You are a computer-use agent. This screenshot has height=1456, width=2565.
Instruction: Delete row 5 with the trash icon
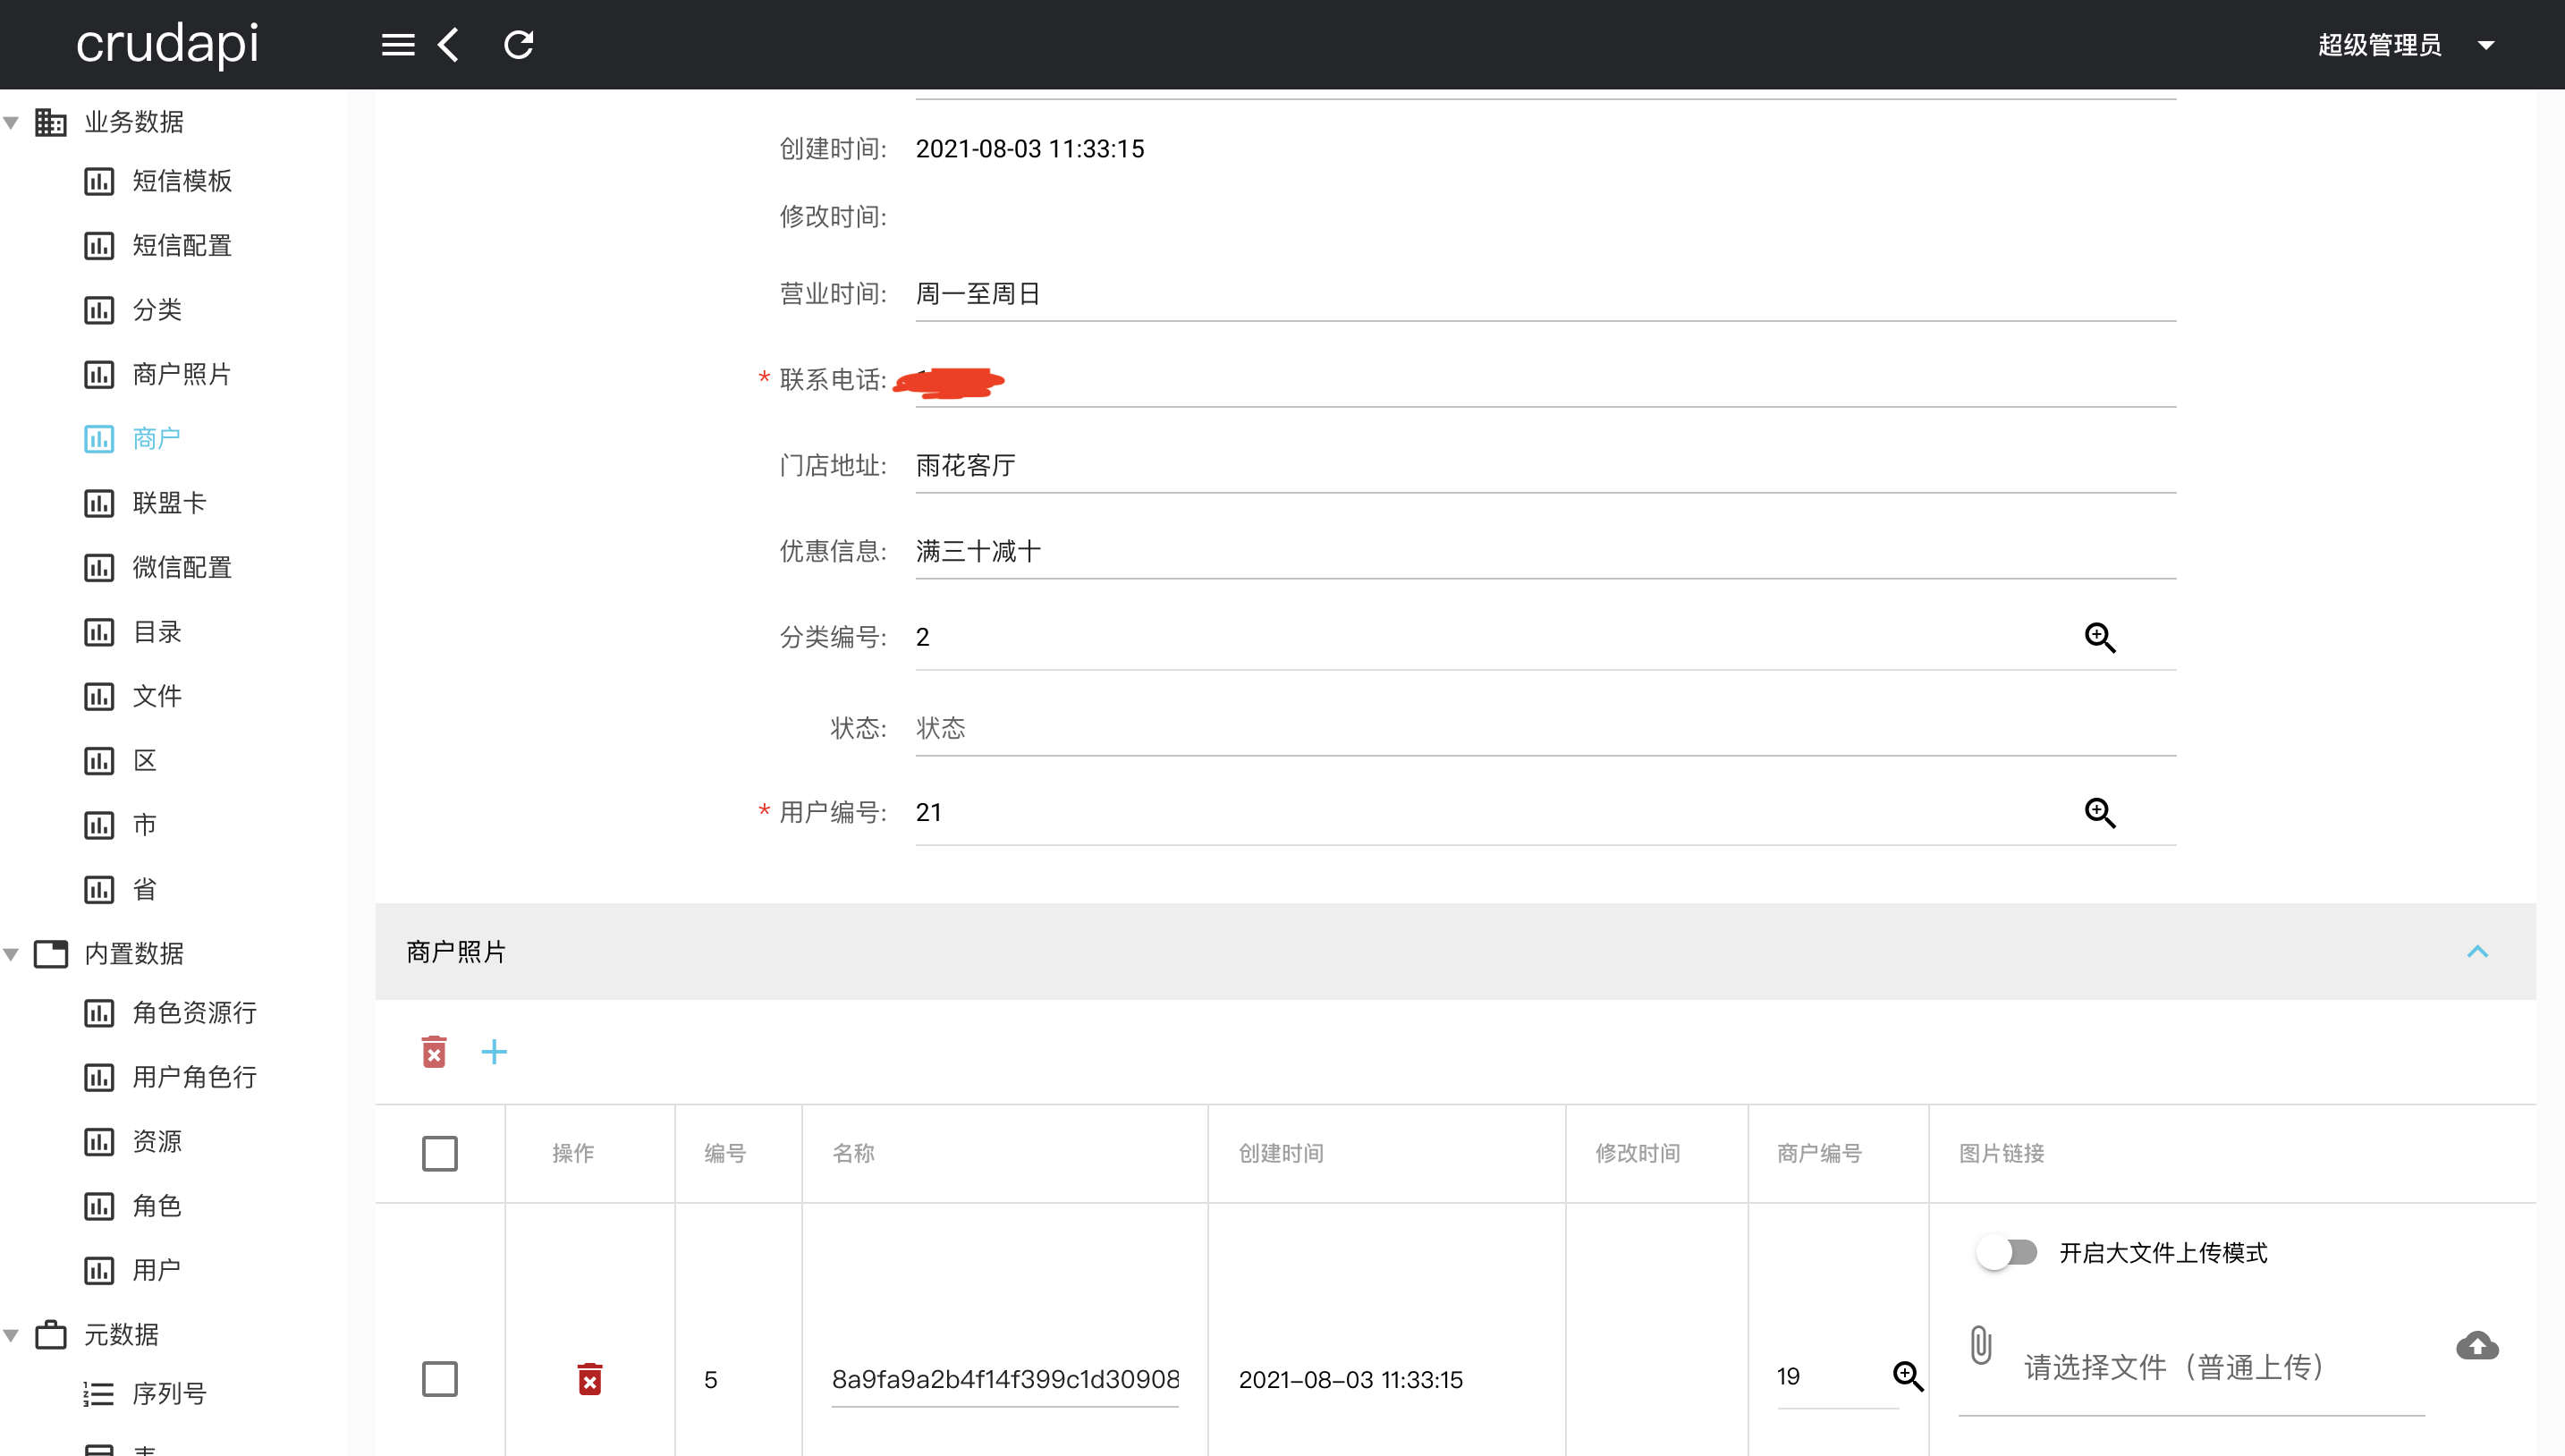pyautogui.click(x=589, y=1379)
